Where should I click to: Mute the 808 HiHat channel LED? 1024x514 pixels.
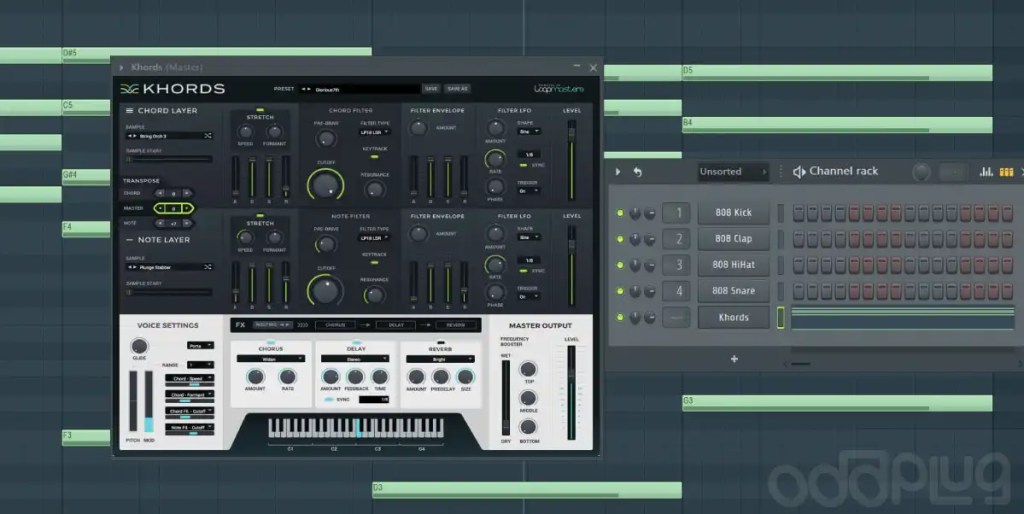pyautogui.click(x=620, y=265)
